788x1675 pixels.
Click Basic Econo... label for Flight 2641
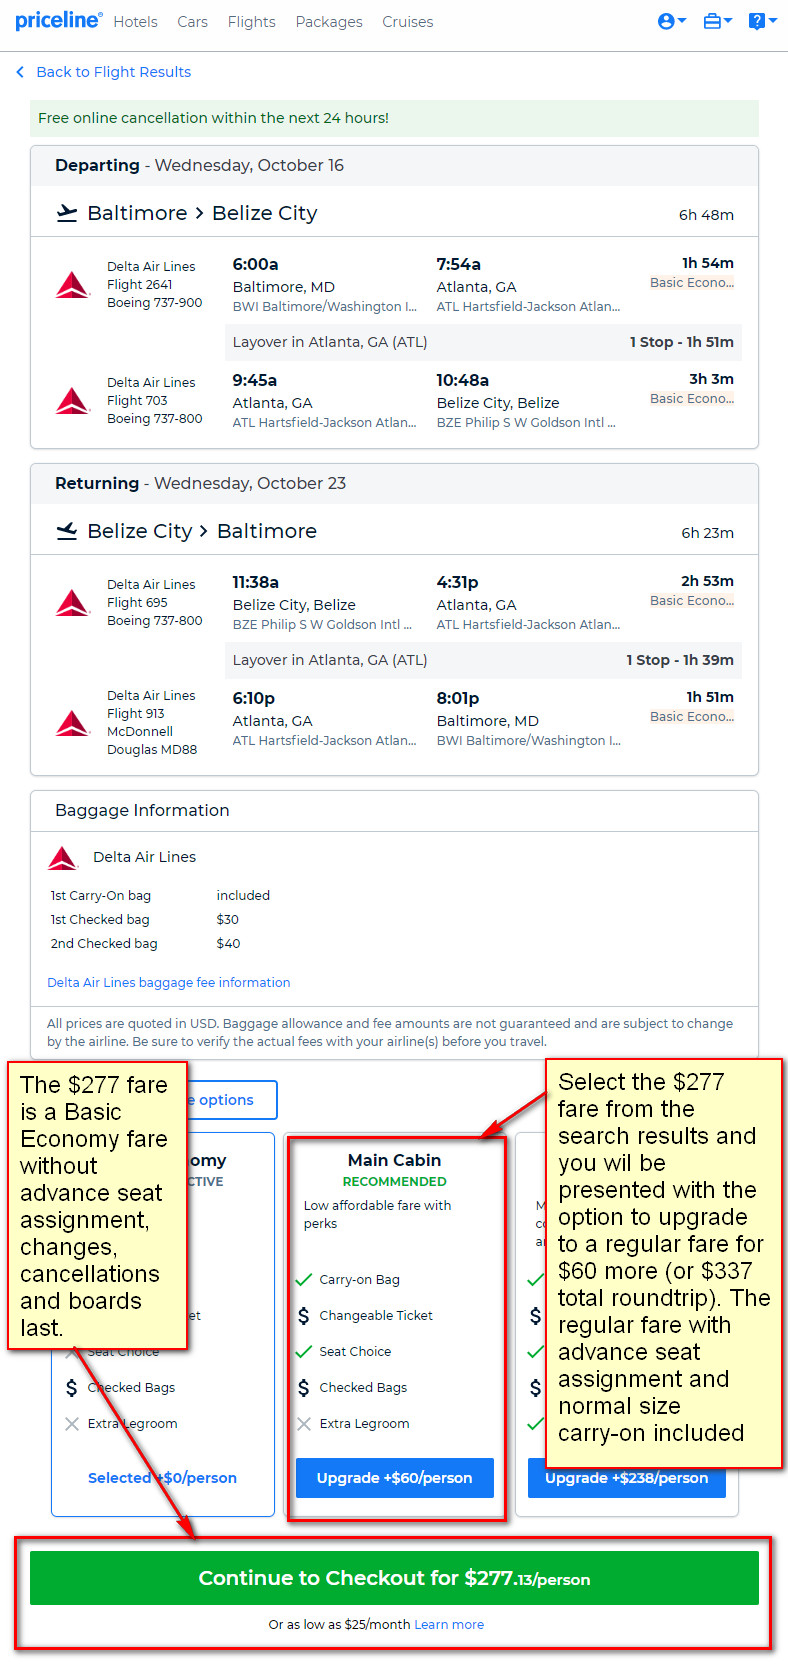(x=692, y=283)
